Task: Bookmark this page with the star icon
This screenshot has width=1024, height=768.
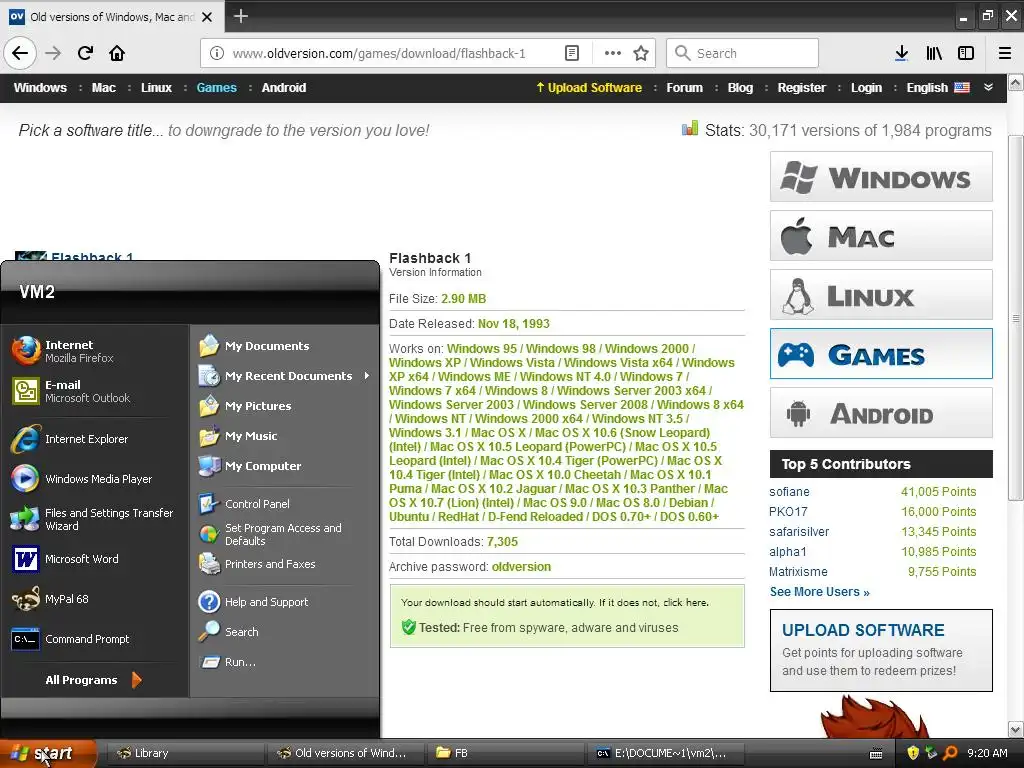Action: [x=641, y=53]
